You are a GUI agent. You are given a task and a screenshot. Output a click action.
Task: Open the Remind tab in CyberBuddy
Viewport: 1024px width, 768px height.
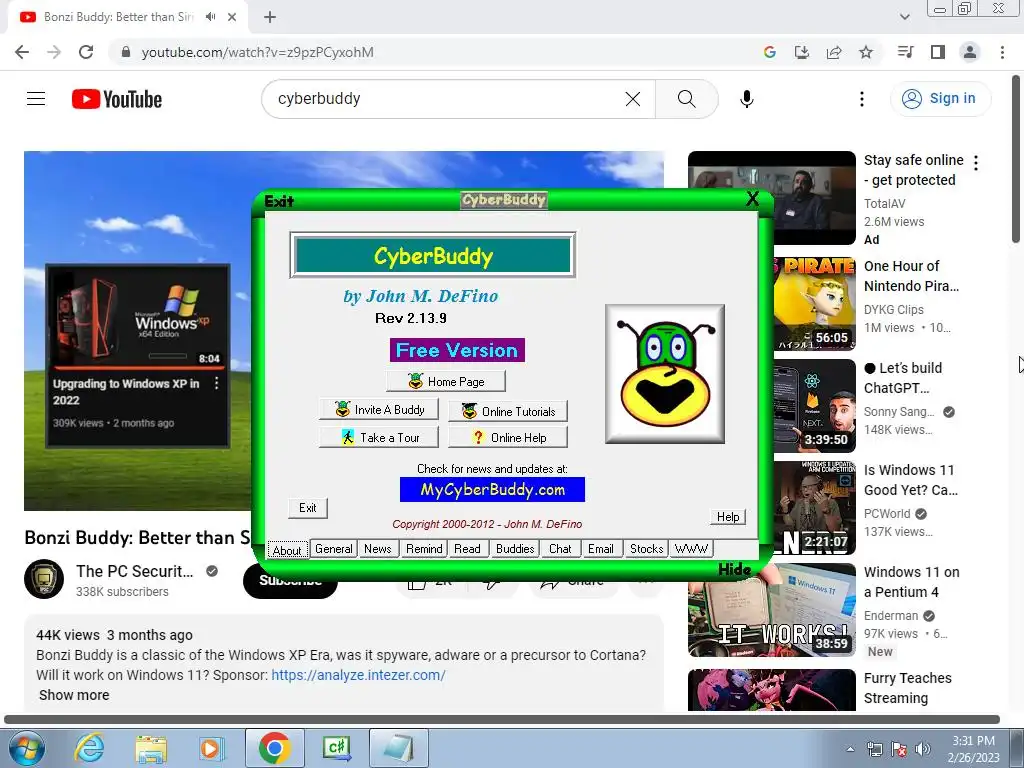pyautogui.click(x=424, y=549)
